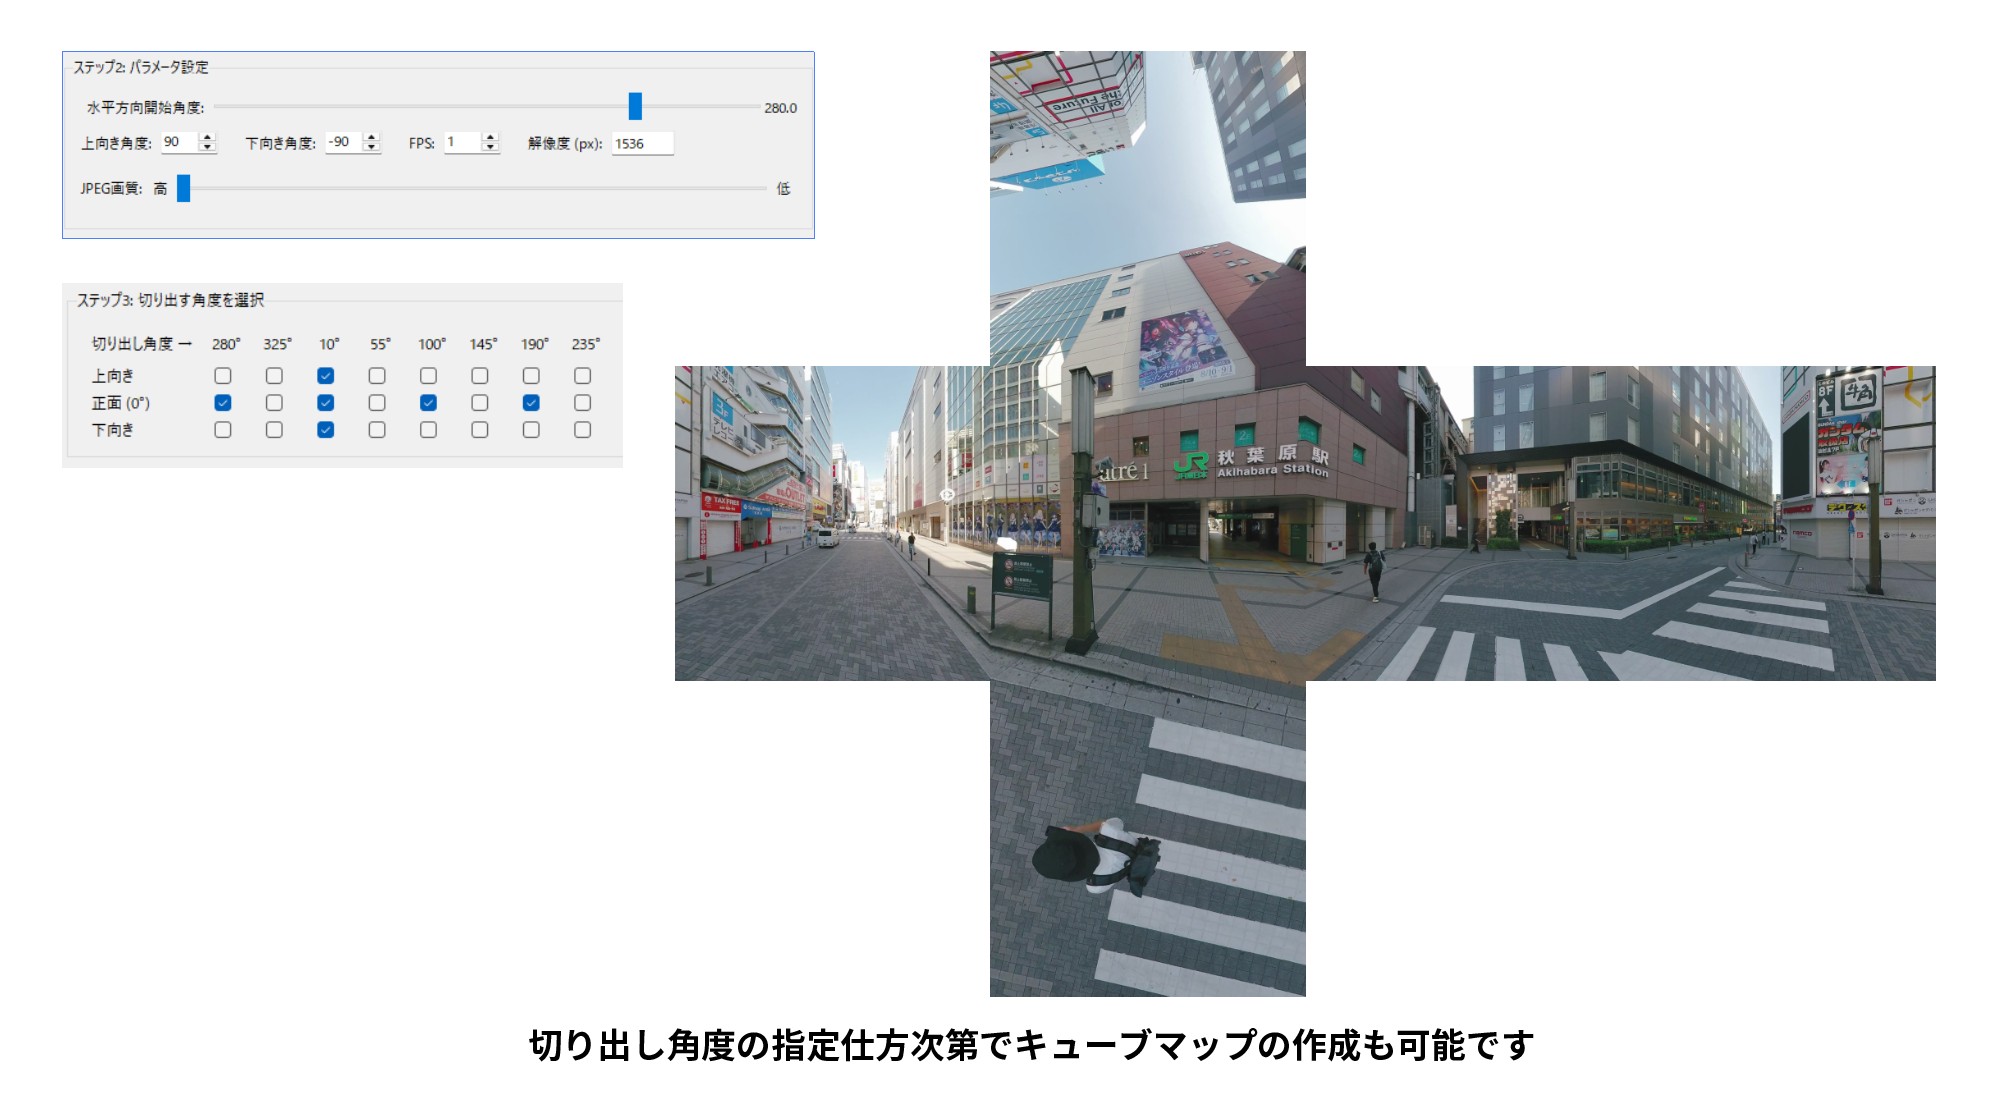The image size is (2012, 1105).
Task: Uncheck 正面 (0°) checkbox under 190°
Action: [x=531, y=403]
